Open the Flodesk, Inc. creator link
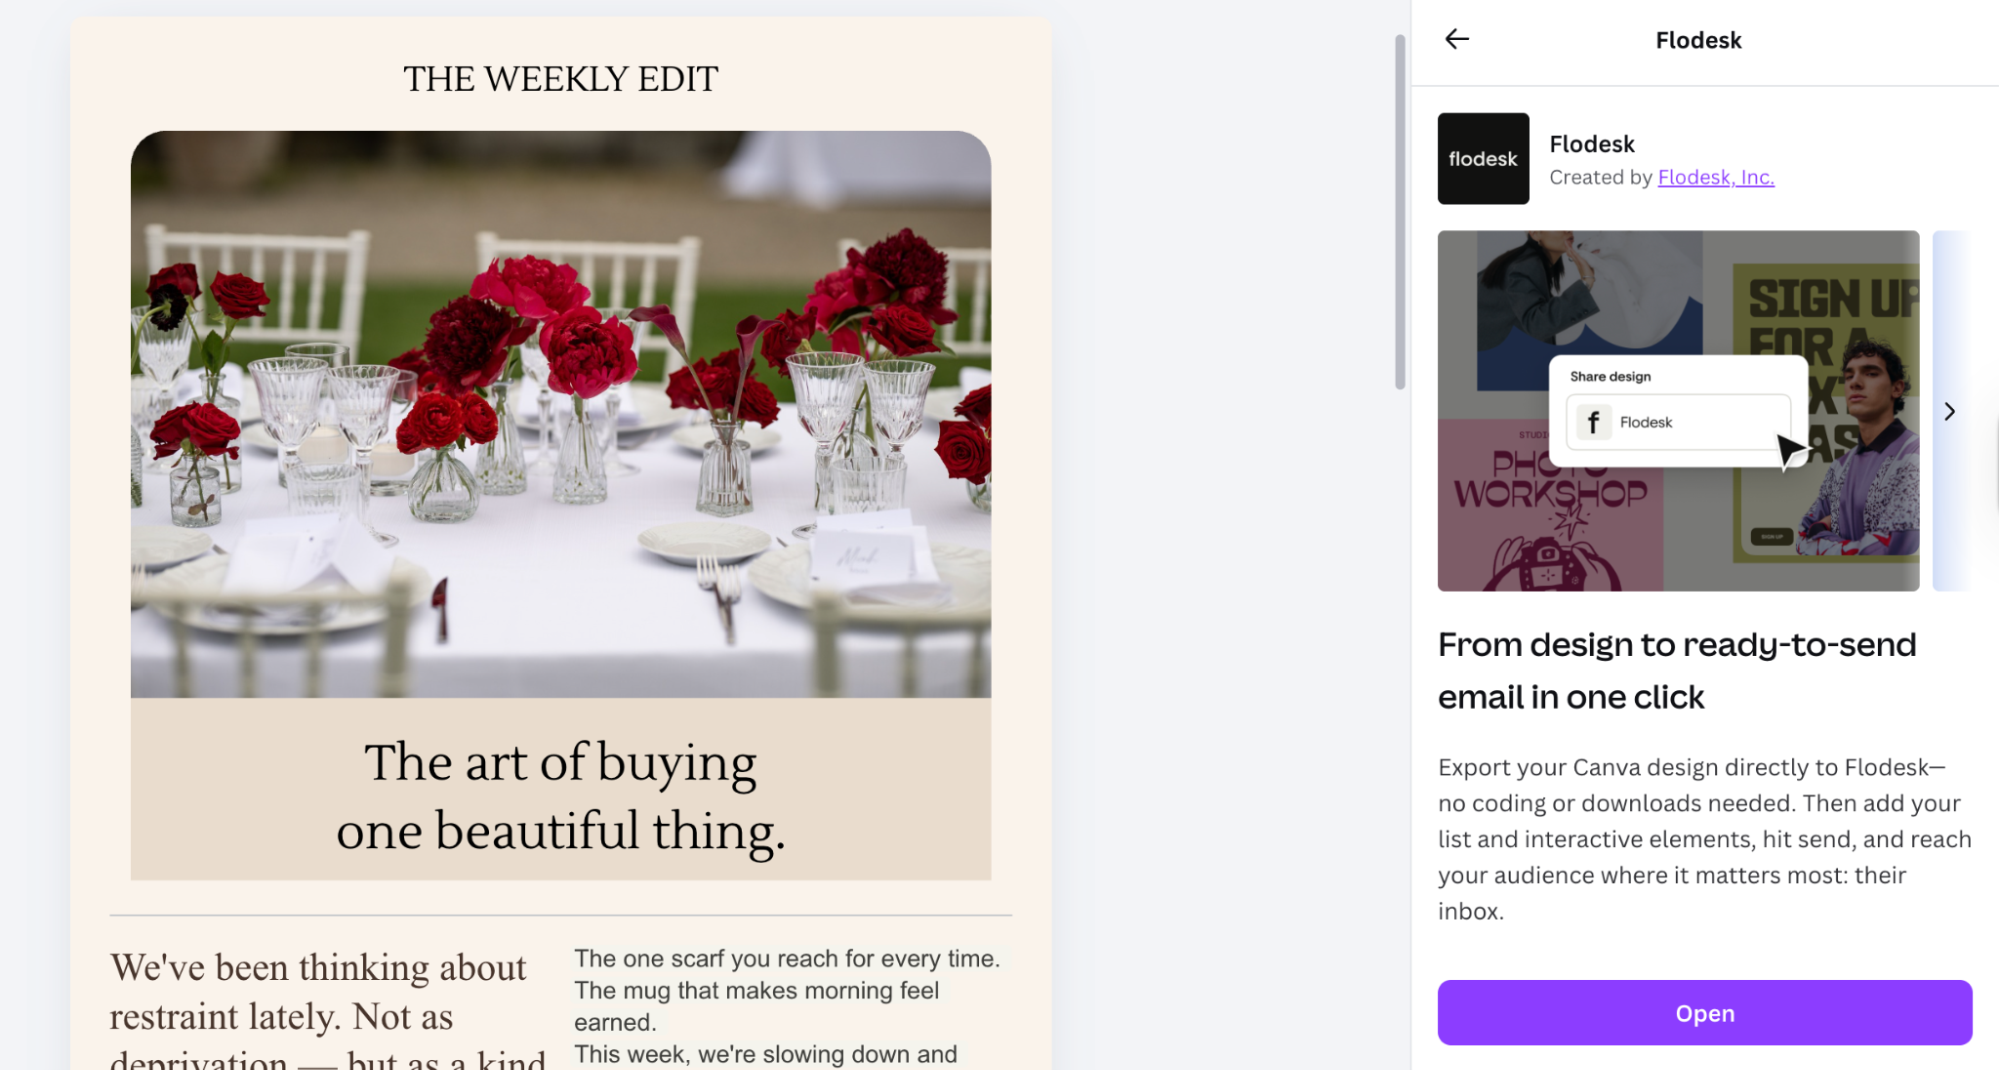 [1715, 177]
